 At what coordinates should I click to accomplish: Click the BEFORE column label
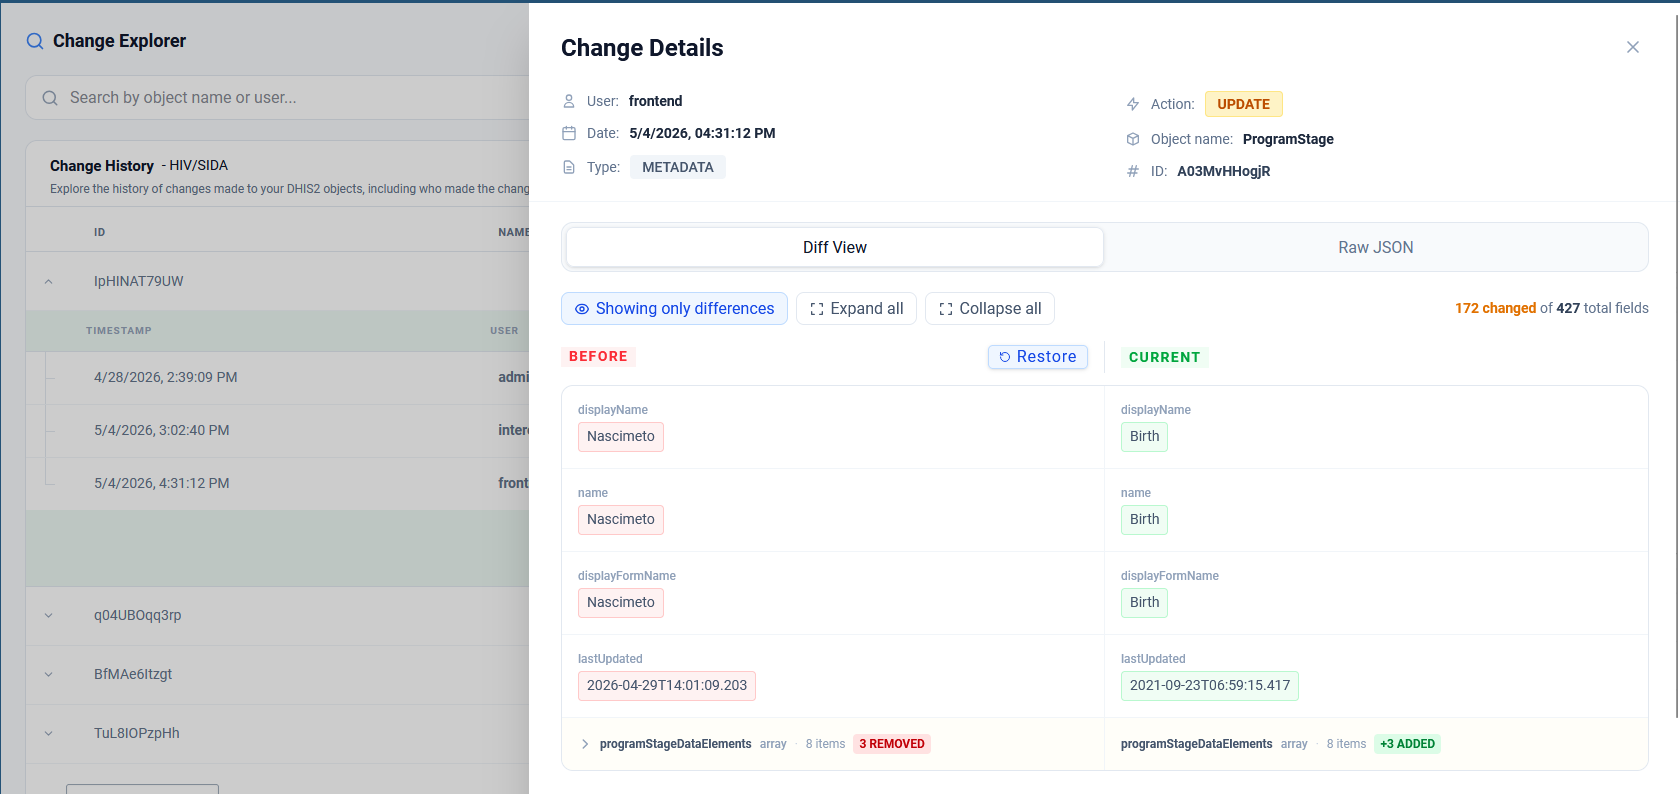[x=598, y=357]
